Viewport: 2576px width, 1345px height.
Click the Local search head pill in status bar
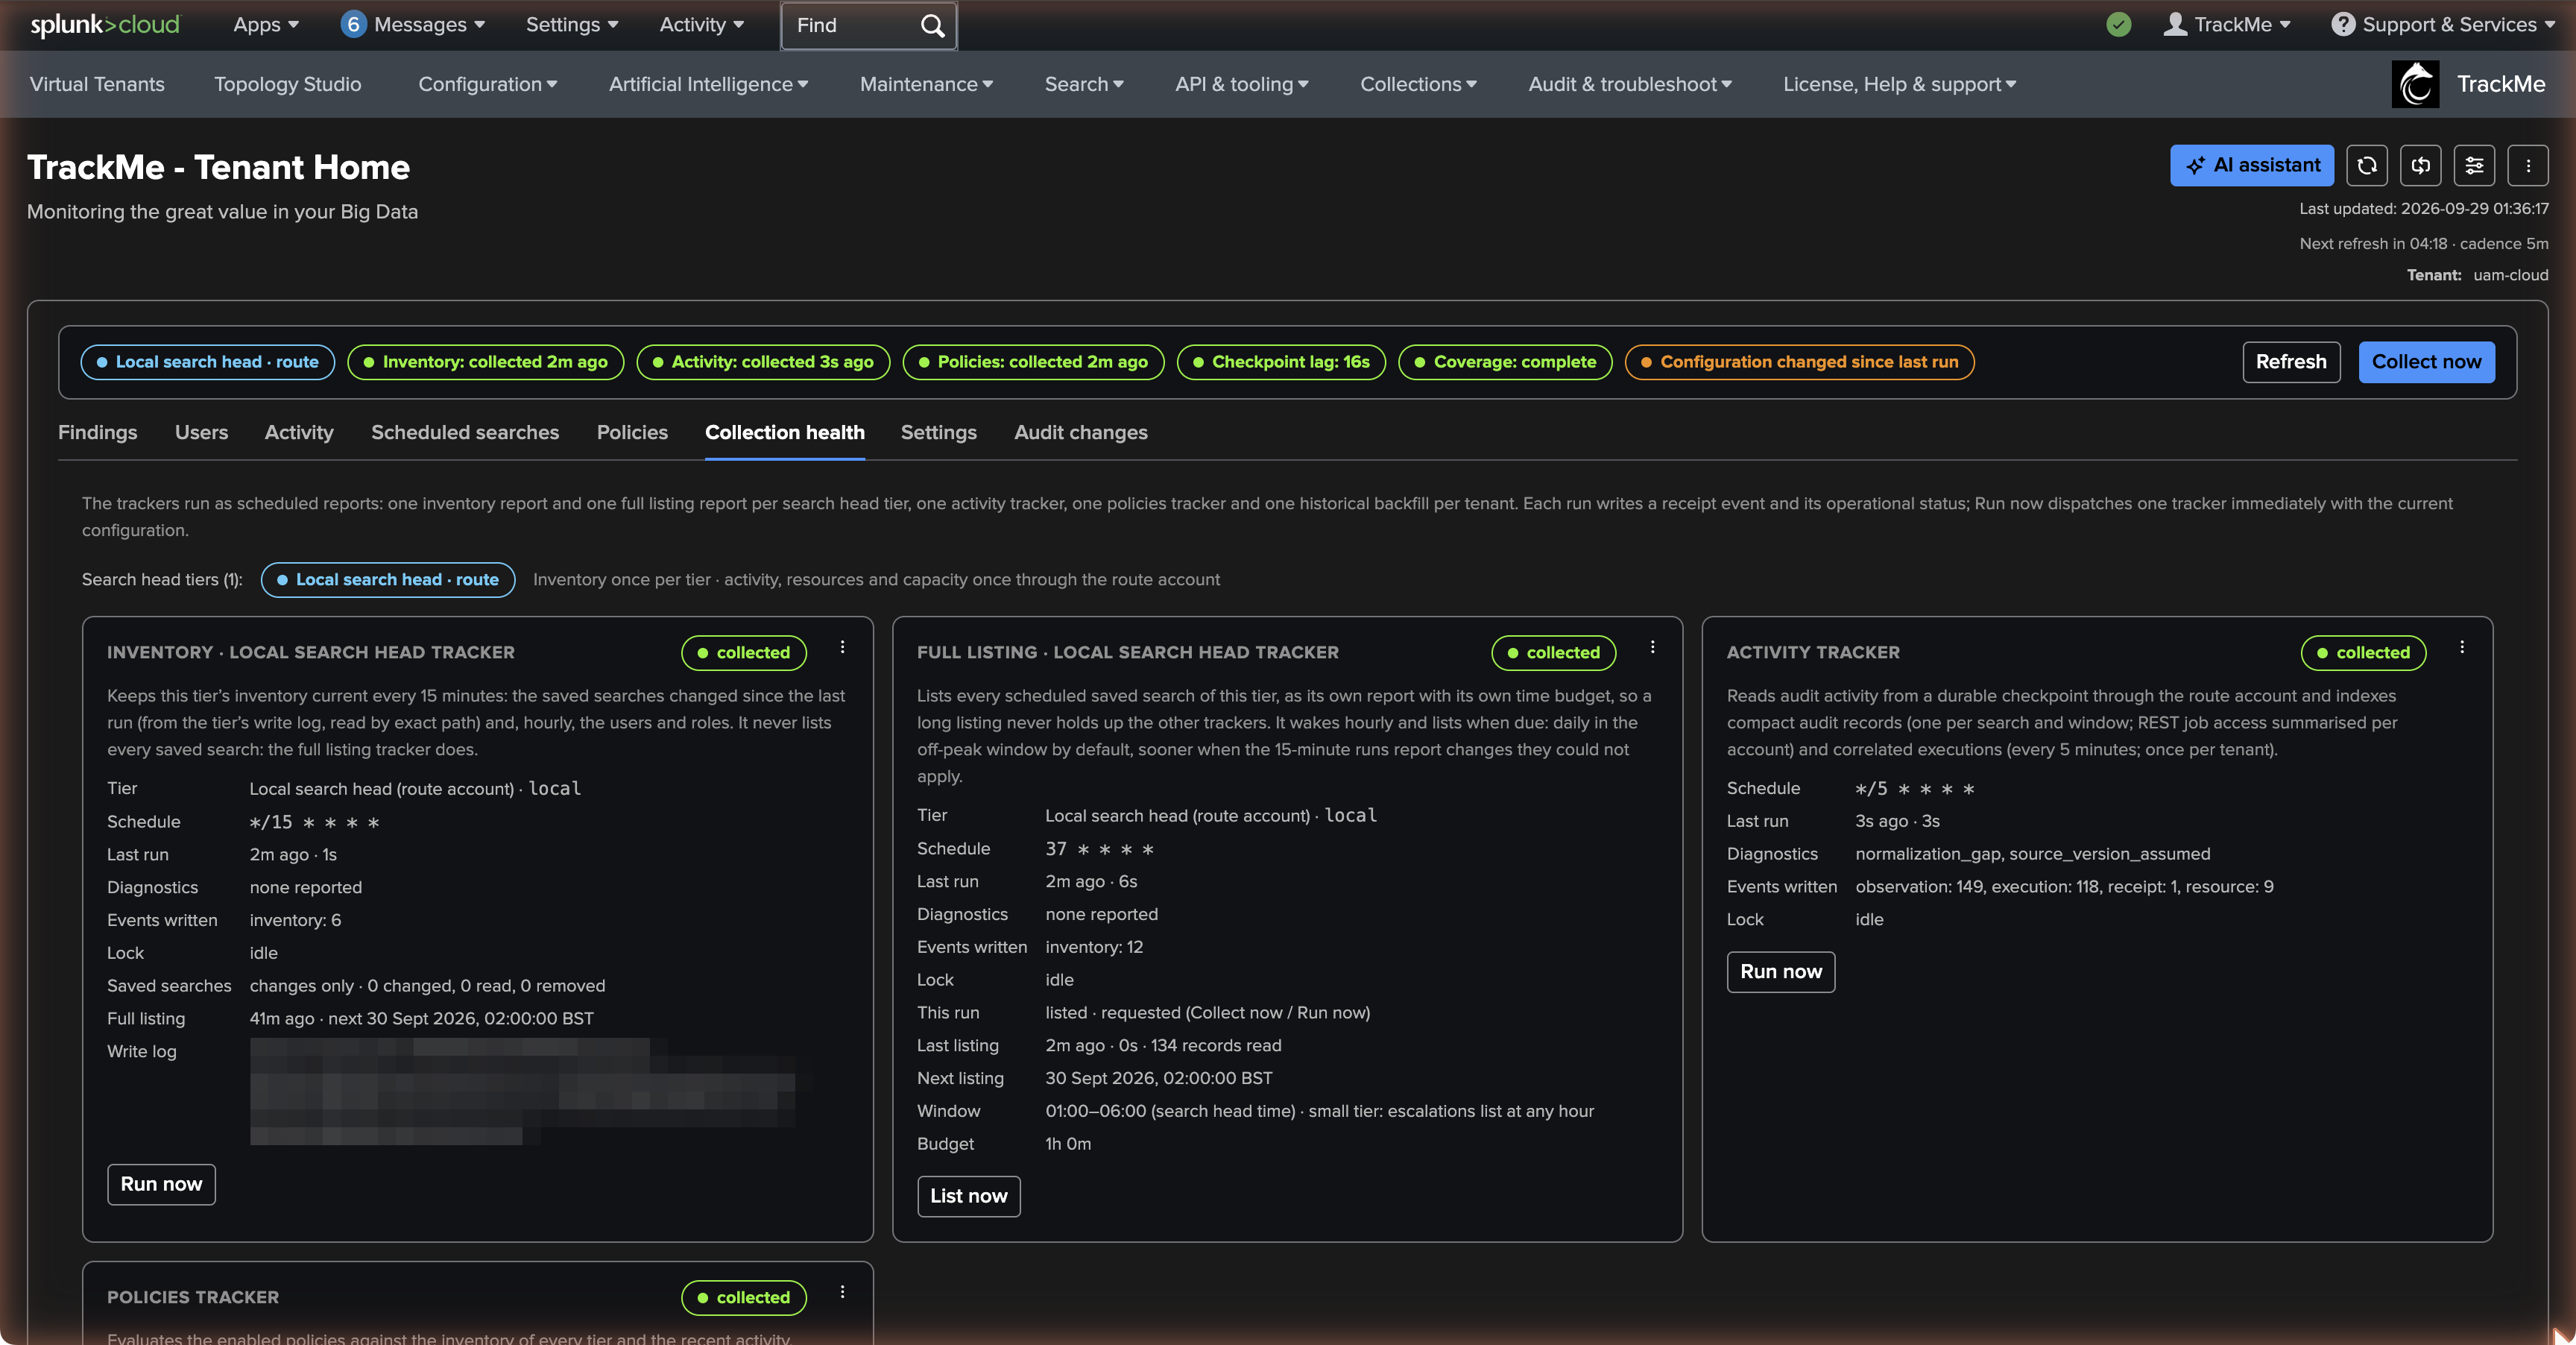click(207, 362)
